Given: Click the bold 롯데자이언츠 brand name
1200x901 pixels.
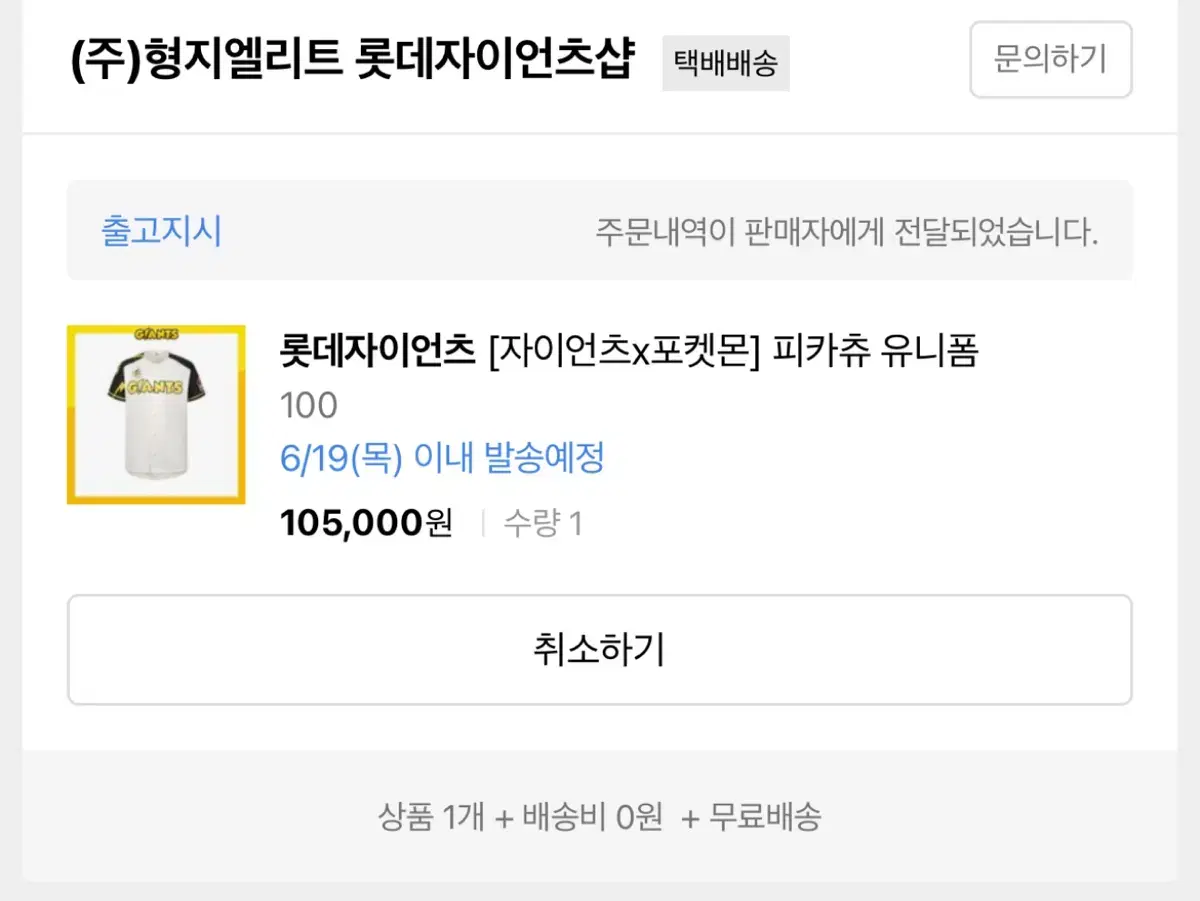Looking at the screenshot, I should coord(378,352).
